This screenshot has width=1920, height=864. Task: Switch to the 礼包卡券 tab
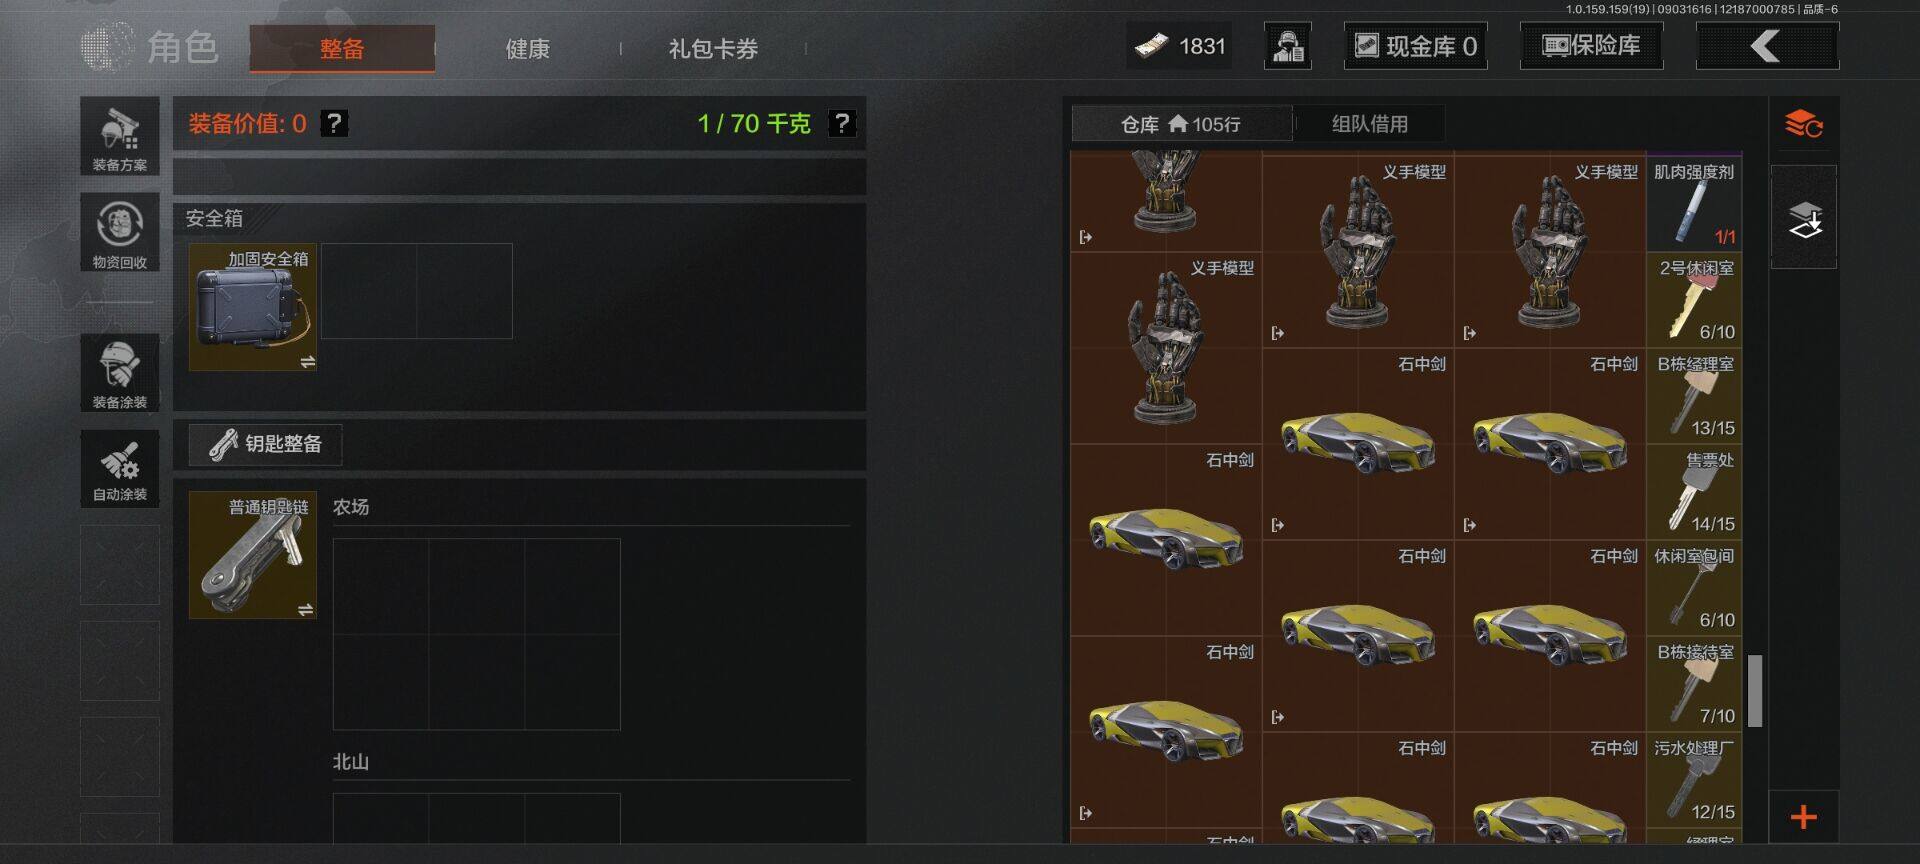[713, 49]
